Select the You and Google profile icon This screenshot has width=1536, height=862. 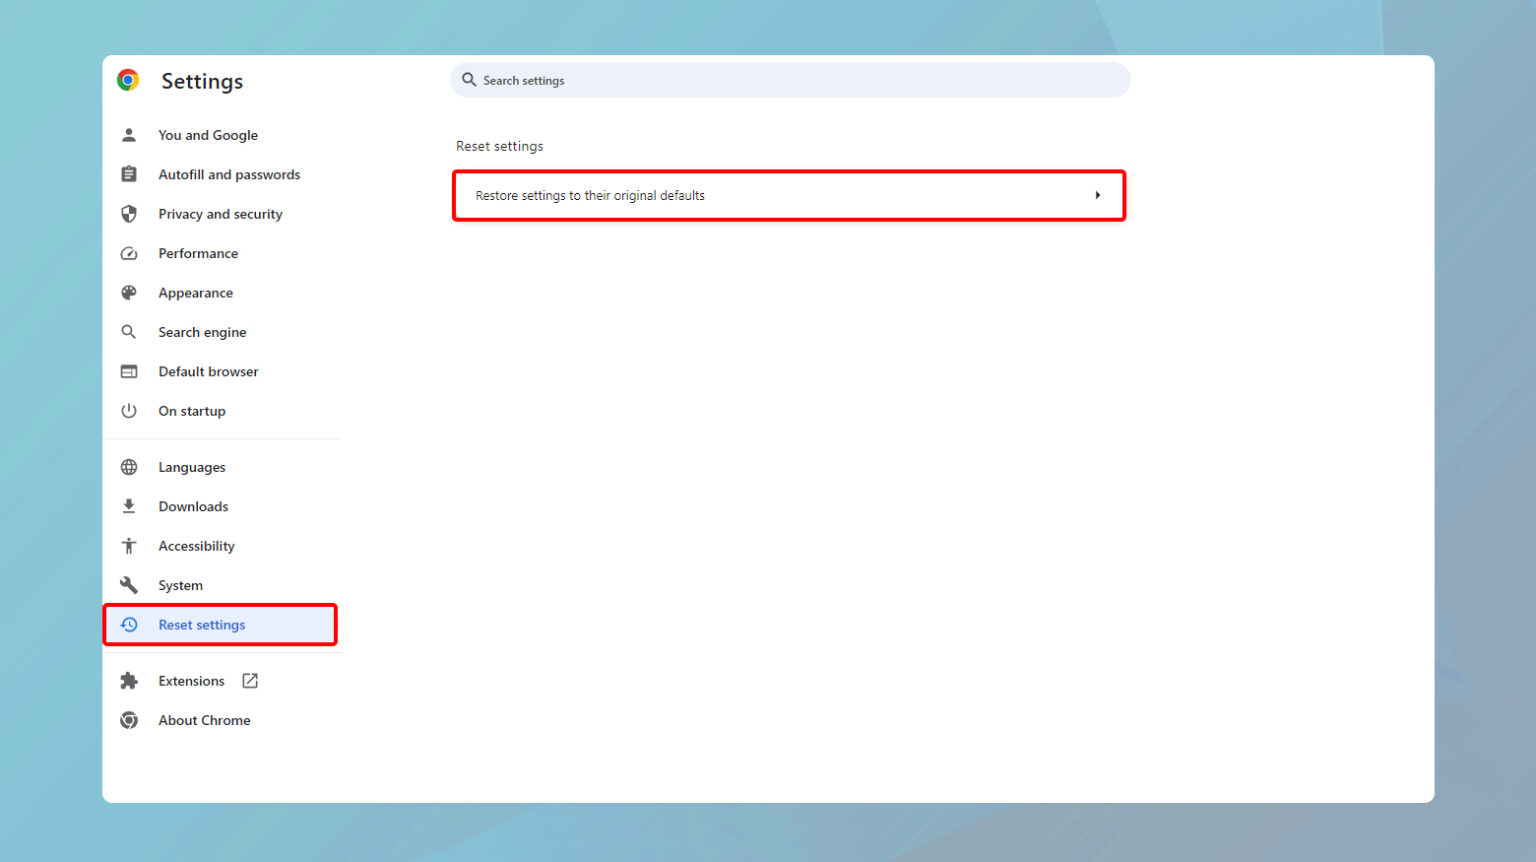[x=129, y=135]
